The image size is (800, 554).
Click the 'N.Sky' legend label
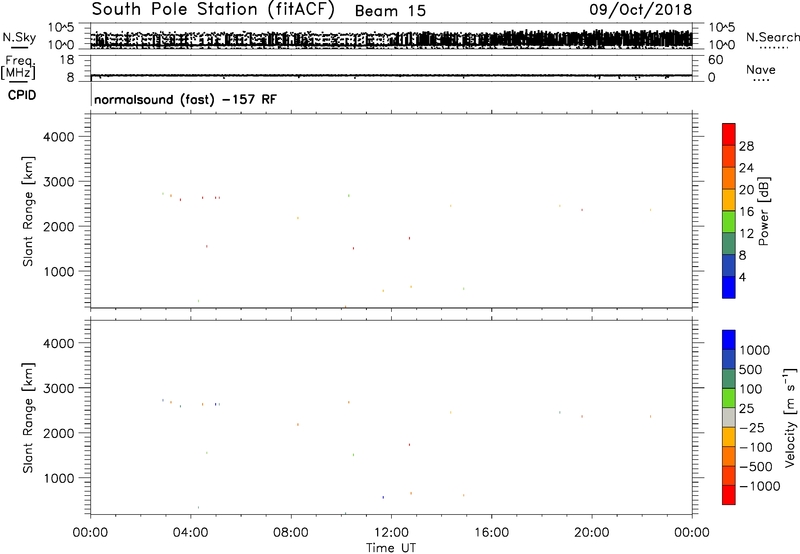pos(19,37)
